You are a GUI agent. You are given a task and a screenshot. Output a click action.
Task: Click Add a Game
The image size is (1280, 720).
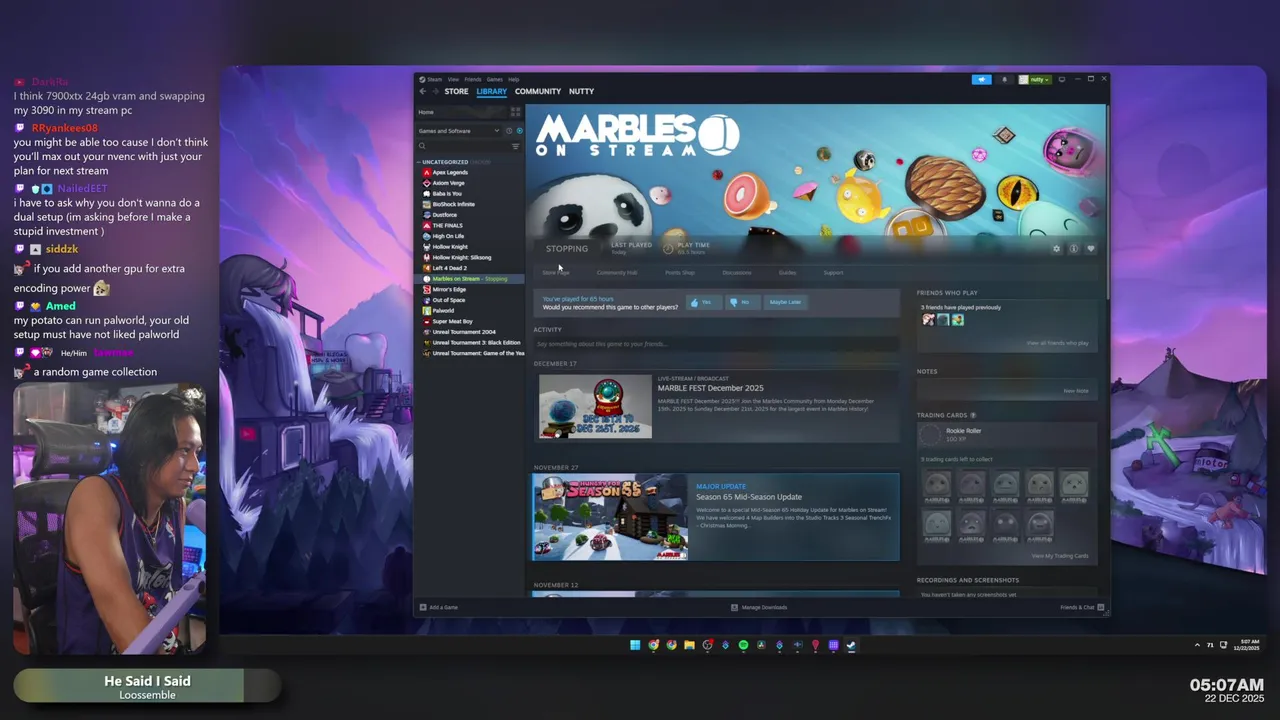(439, 607)
